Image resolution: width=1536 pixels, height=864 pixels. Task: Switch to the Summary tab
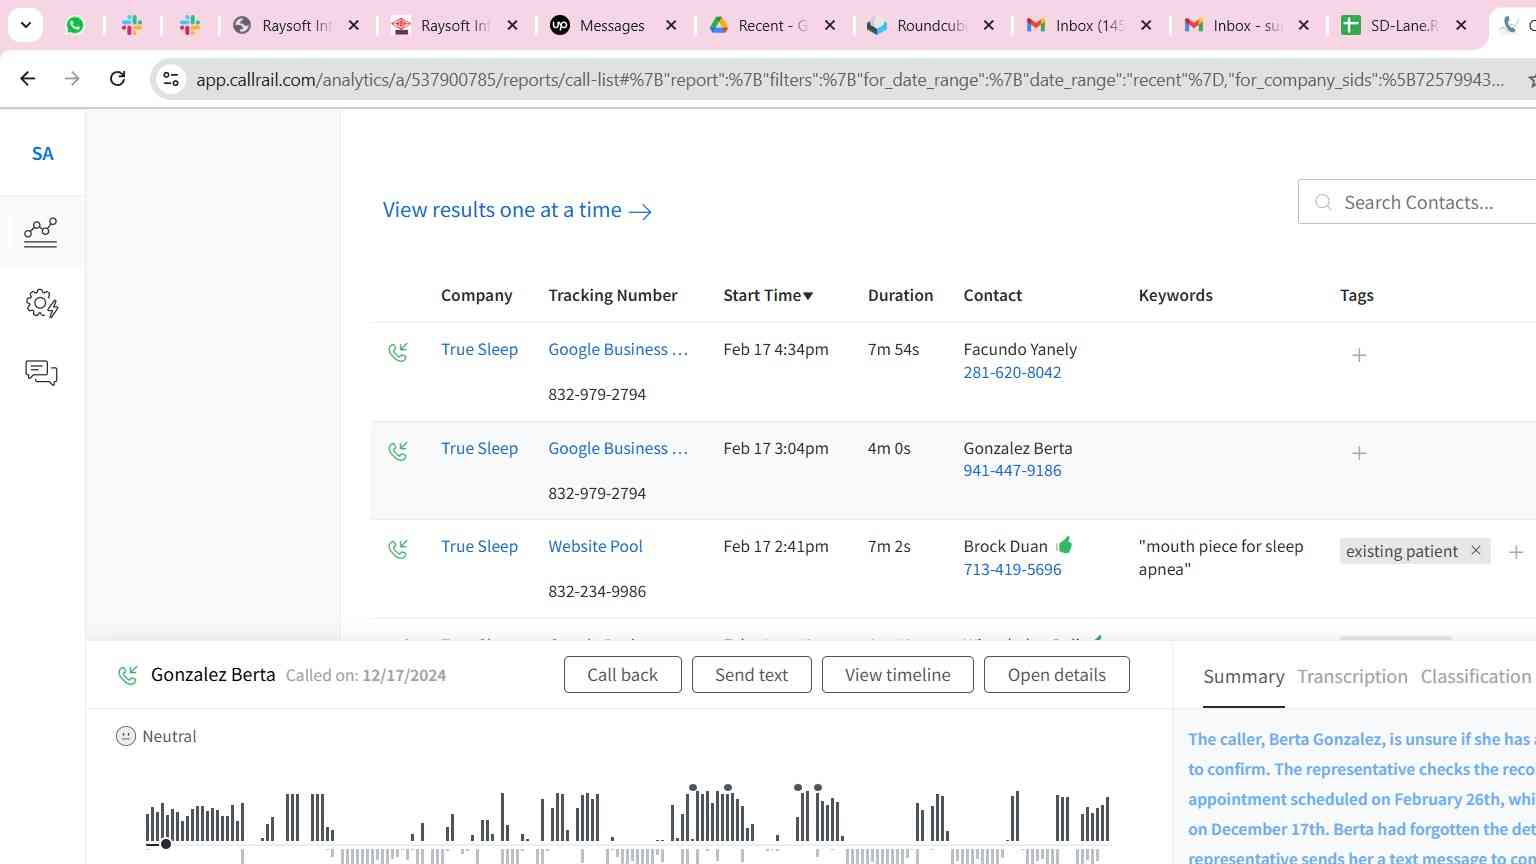pyautogui.click(x=1243, y=677)
